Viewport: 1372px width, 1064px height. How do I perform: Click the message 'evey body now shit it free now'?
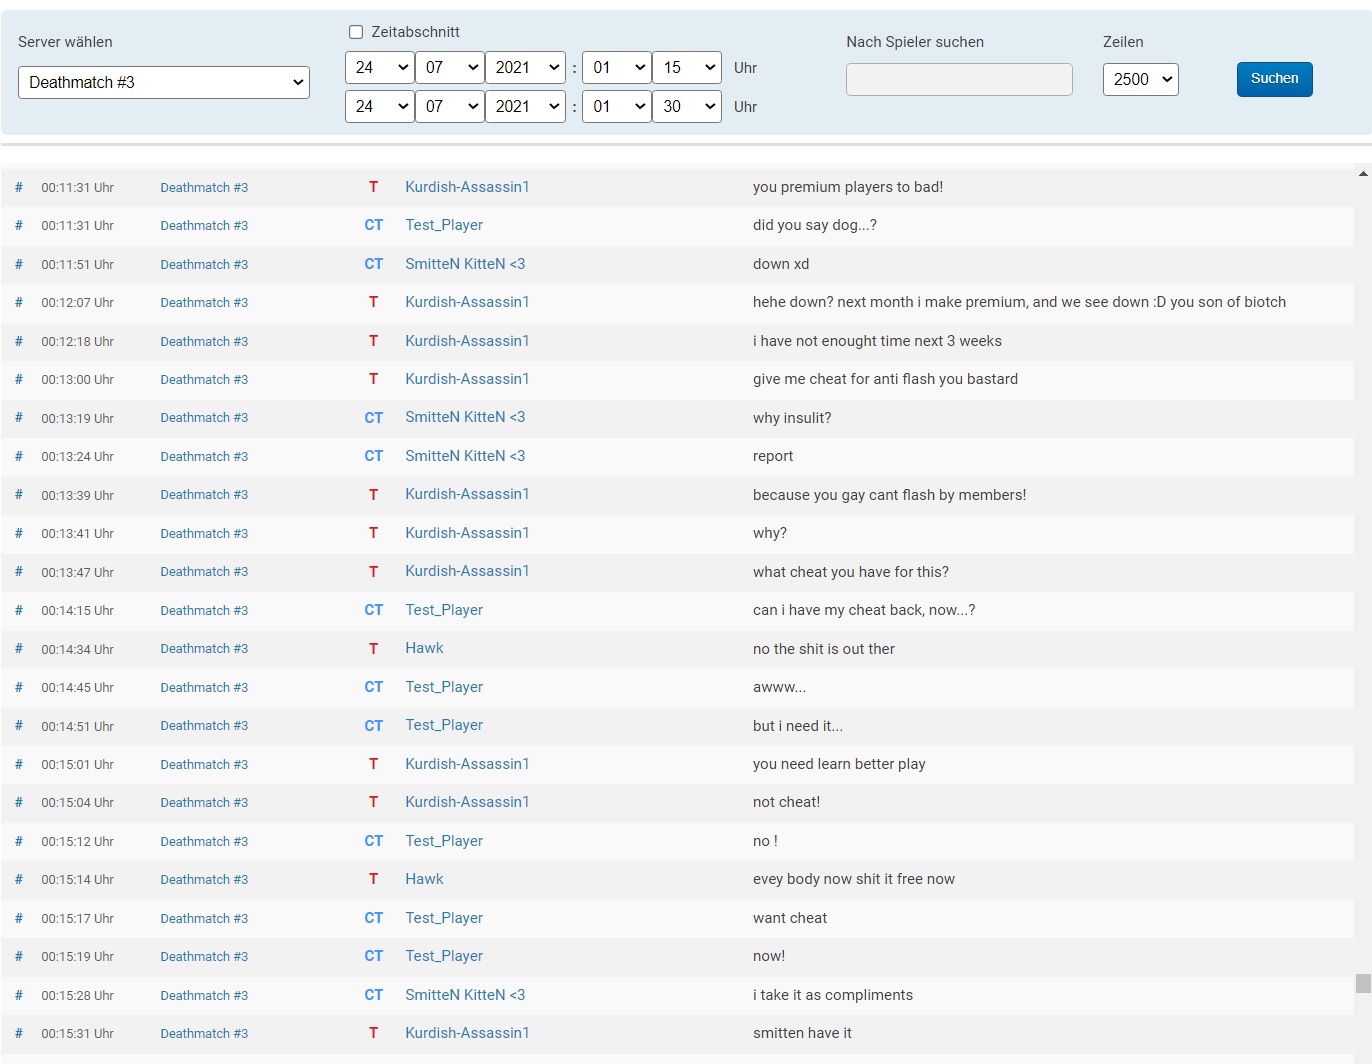[854, 879]
